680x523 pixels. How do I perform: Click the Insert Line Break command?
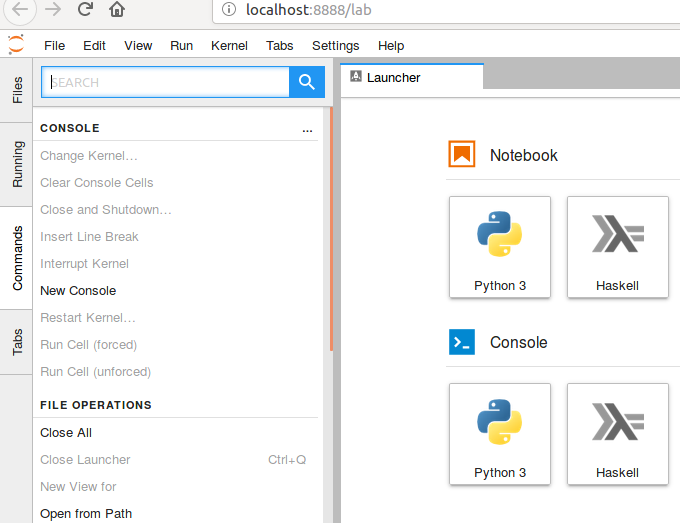89,236
